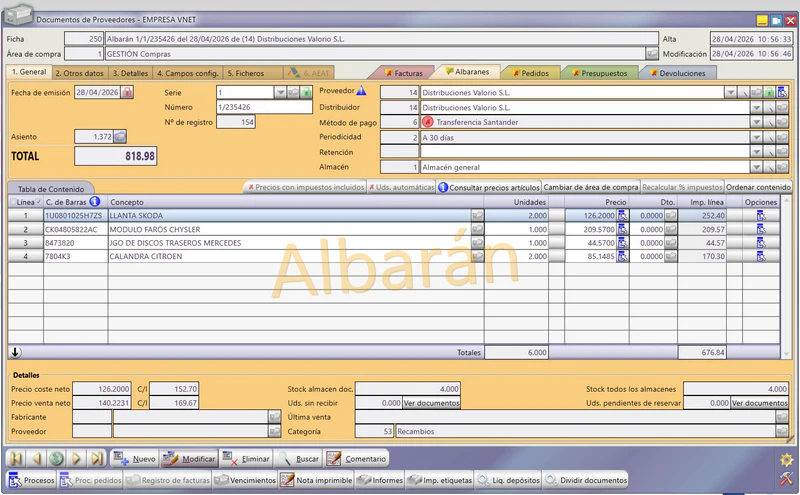Open the Facturas document tab
The image size is (800, 495).
click(404, 73)
